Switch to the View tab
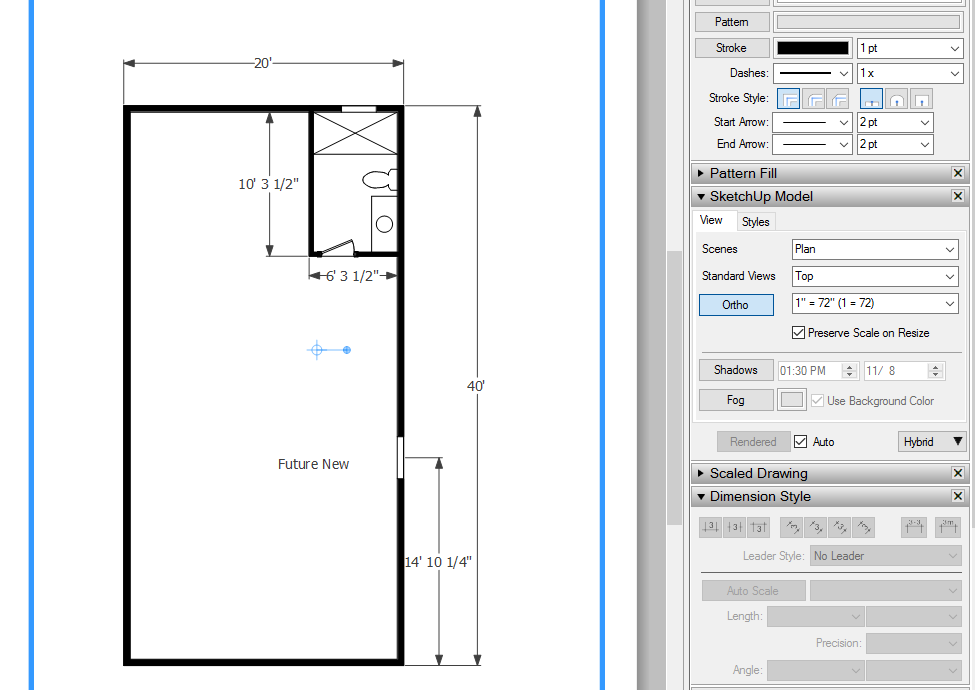 tap(712, 220)
